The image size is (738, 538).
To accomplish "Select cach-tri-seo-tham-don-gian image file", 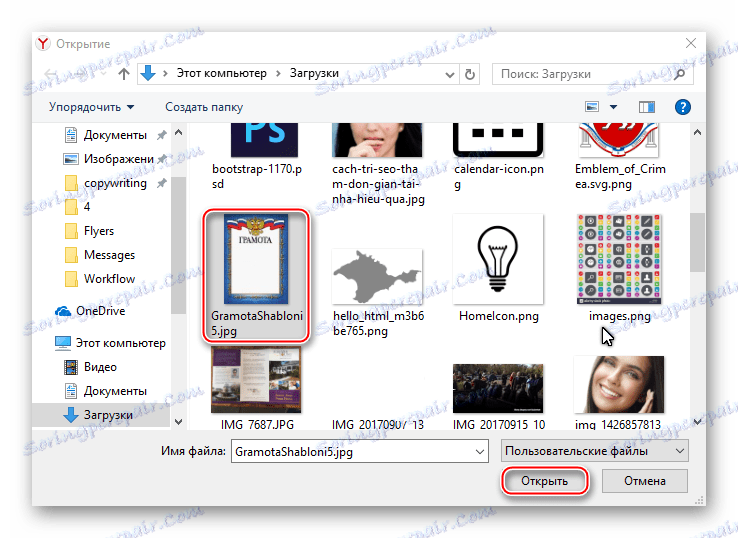I will point(378,163).
